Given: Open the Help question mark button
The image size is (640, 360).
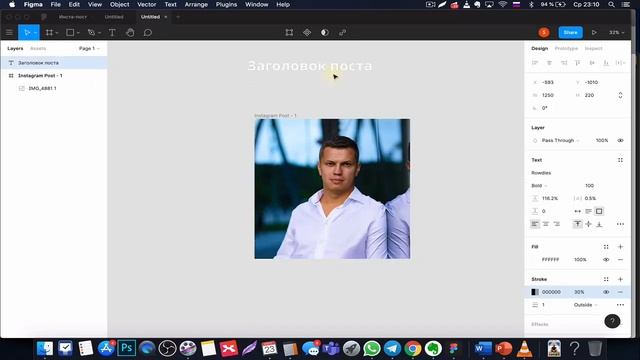Looking at the screenshot, I should click(x=612, y=321).
